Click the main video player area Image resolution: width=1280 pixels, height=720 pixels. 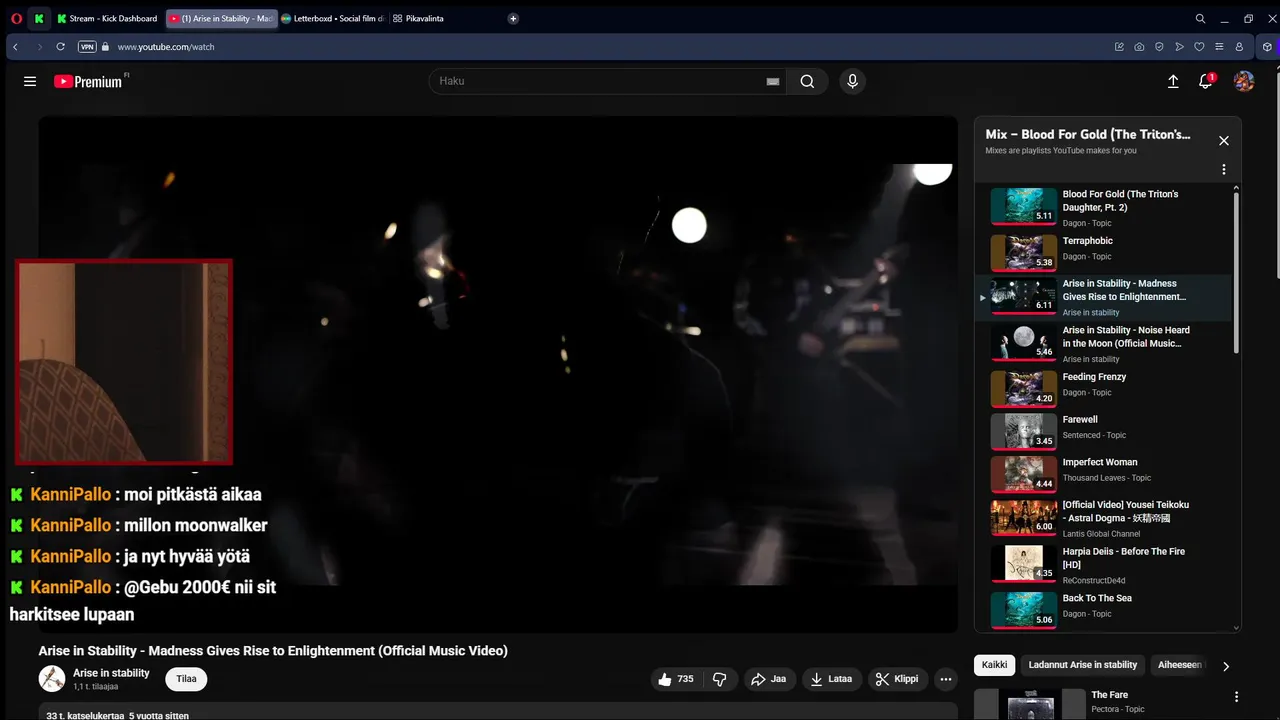pos(498,374)
